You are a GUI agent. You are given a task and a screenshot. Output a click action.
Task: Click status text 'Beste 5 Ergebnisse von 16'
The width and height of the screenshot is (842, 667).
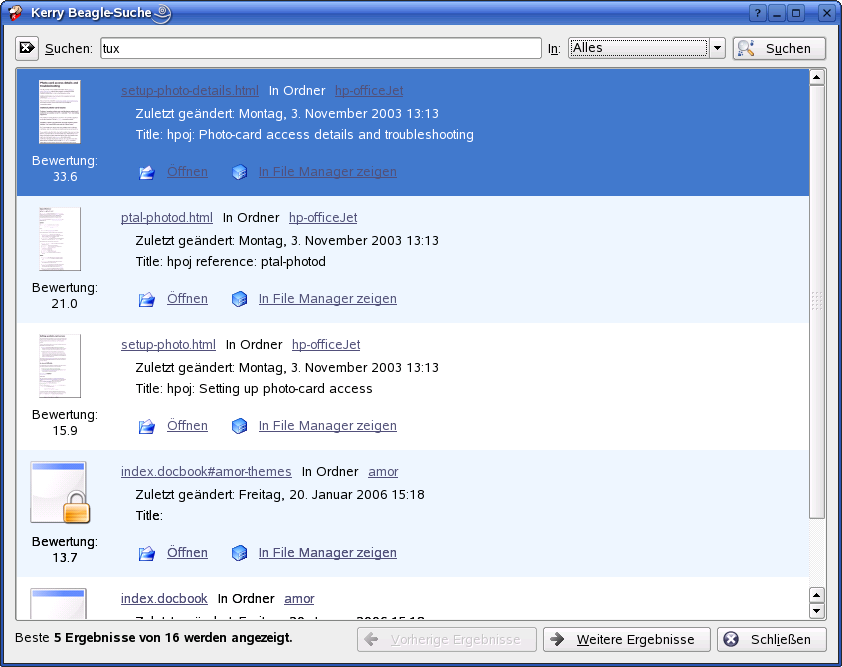154,637
